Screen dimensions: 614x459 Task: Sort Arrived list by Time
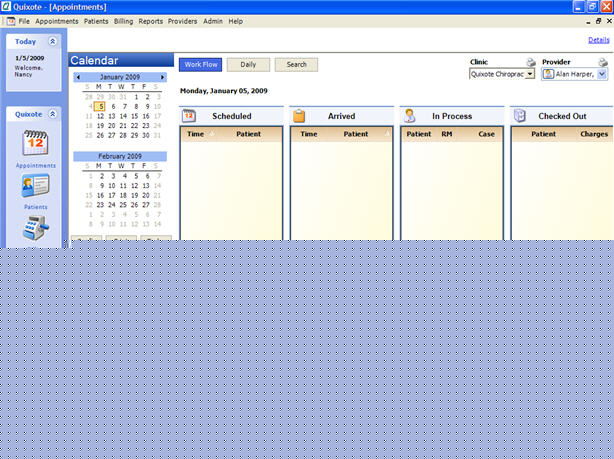(x=309, y=134)
